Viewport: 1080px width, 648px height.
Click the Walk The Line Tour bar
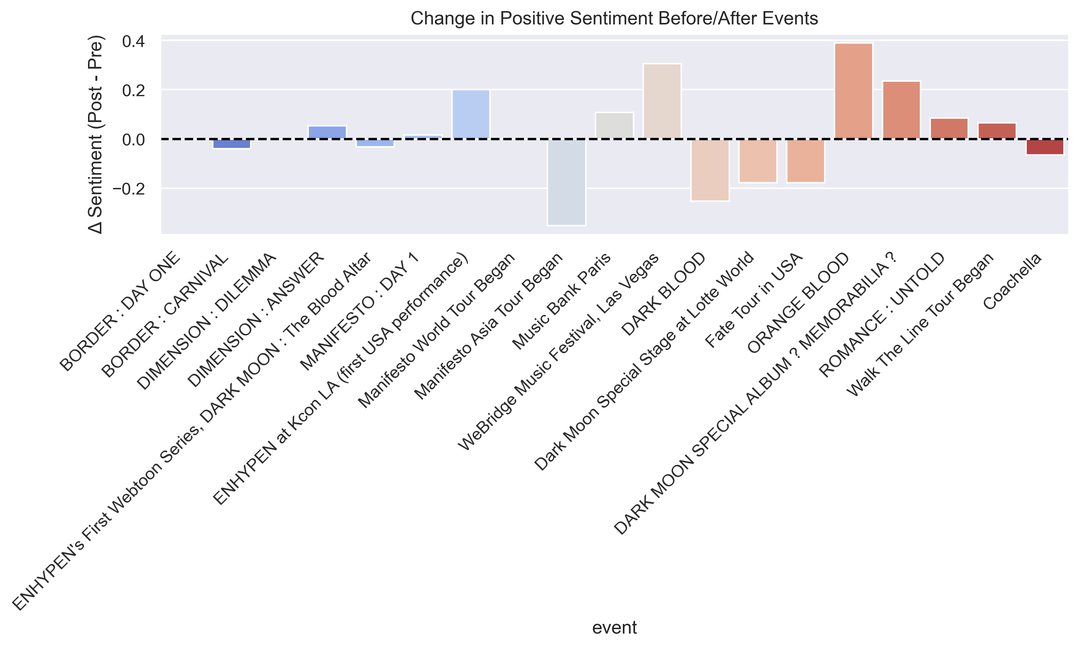click(997, 131)
